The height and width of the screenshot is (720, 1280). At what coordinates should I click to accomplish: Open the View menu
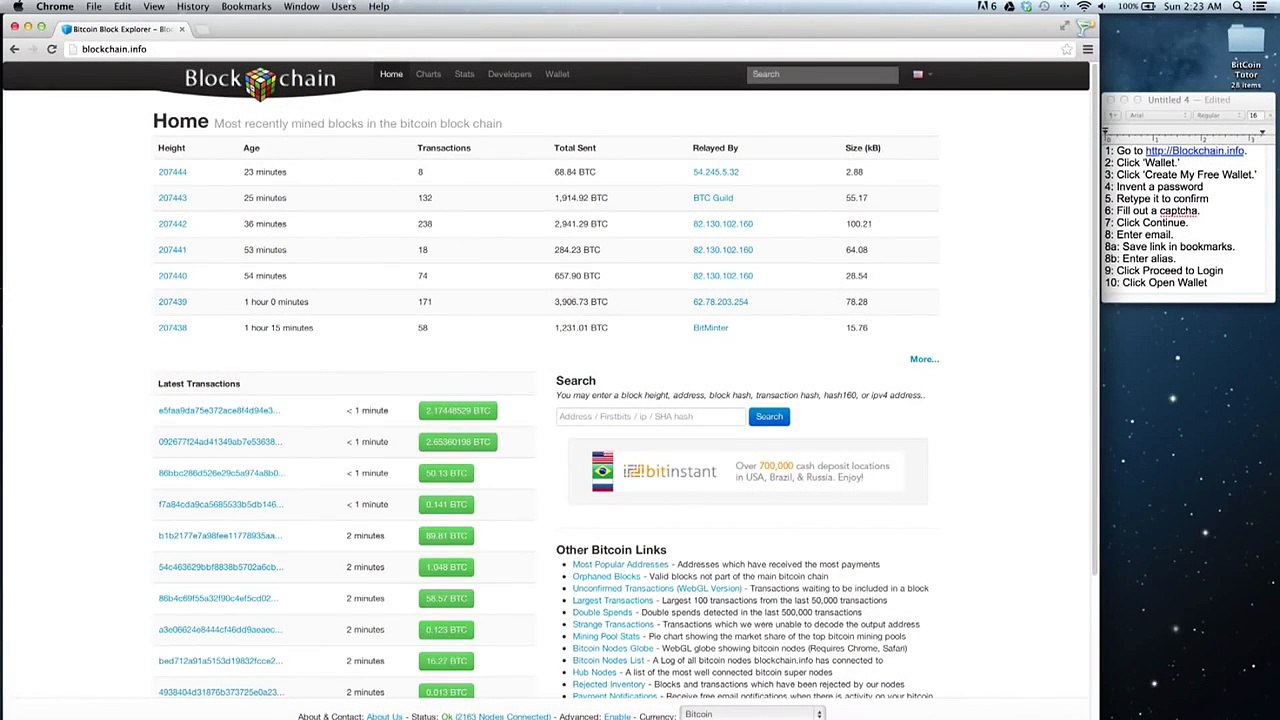(154, 7)
